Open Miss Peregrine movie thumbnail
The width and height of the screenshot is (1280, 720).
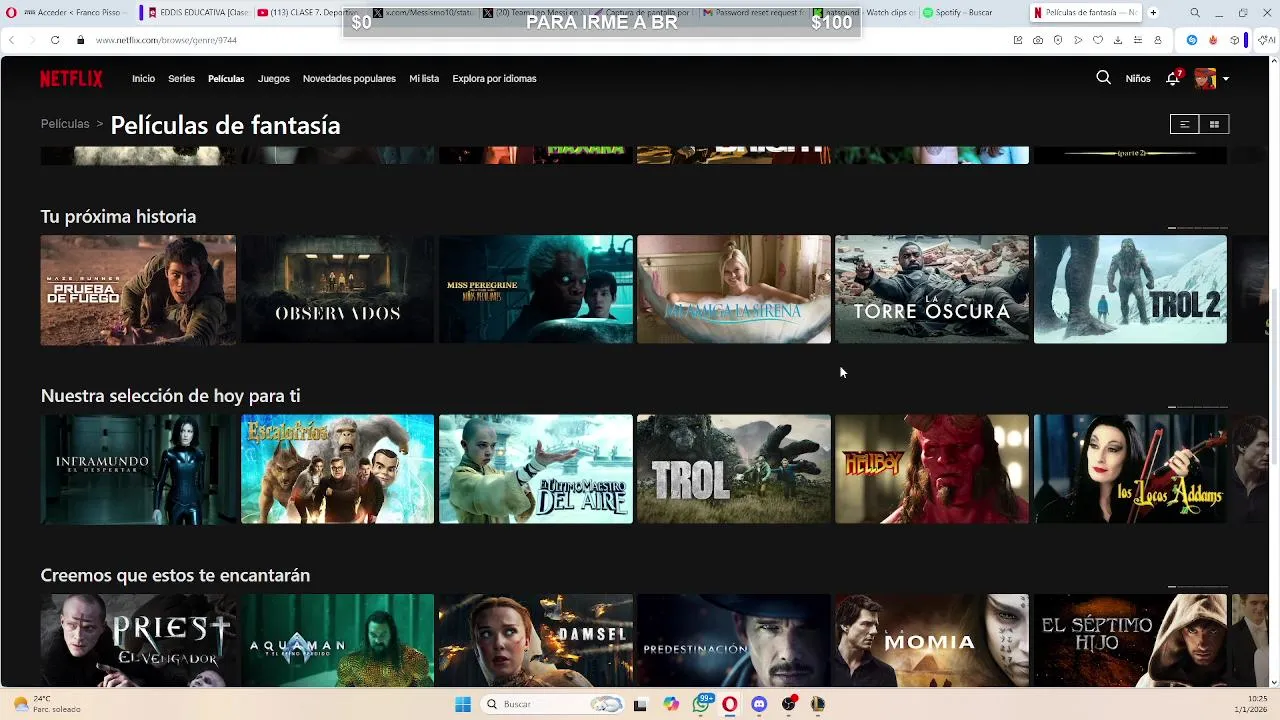point(536,290)
